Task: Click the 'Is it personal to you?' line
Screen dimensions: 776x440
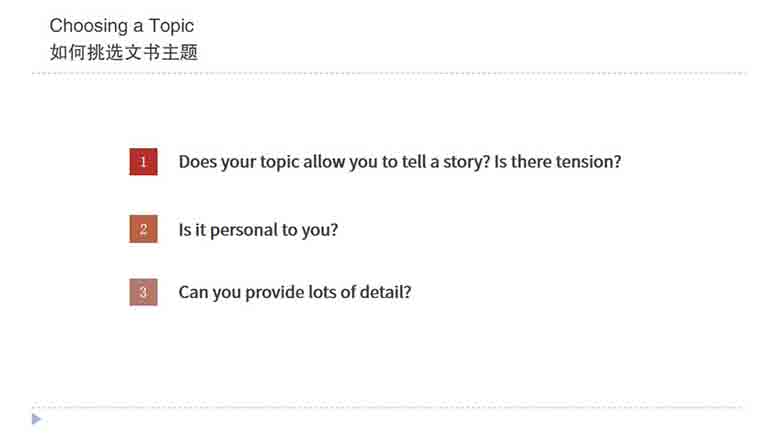Action: pyautogui.click(x=258, y=230)
